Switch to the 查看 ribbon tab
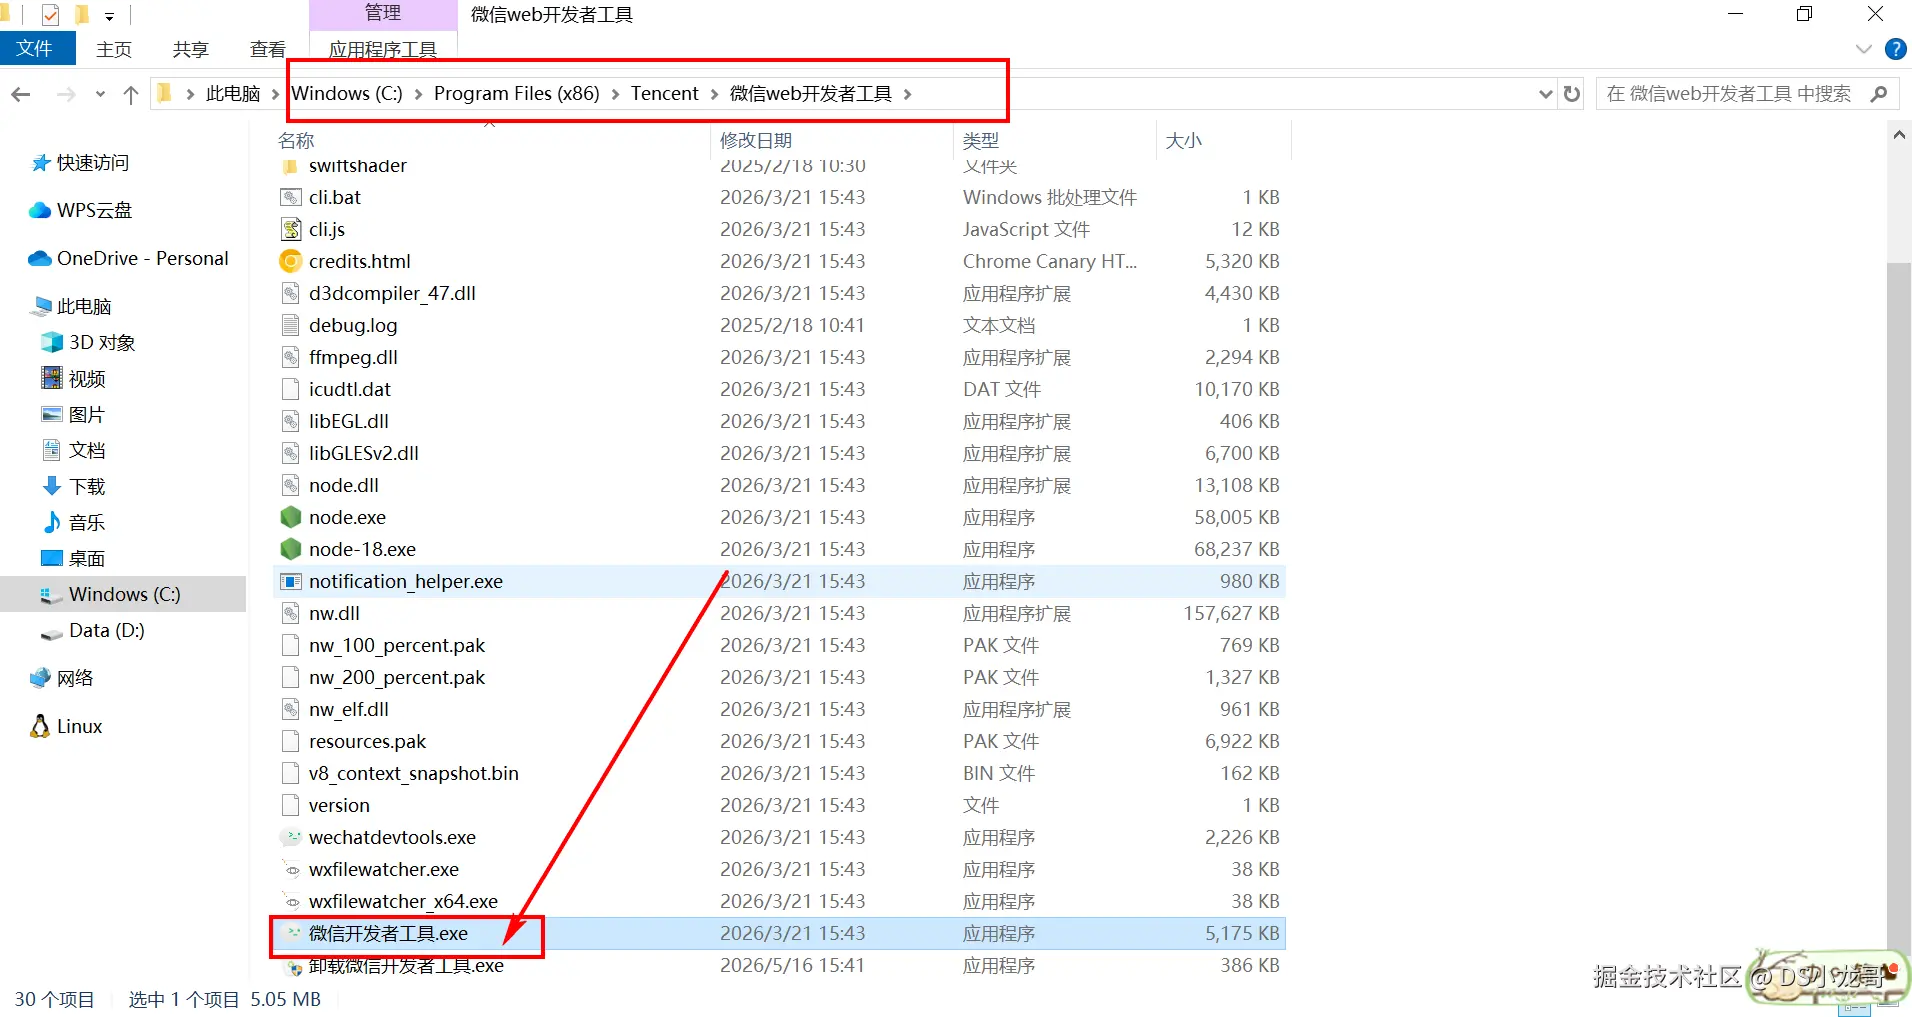 click(267, 49)
